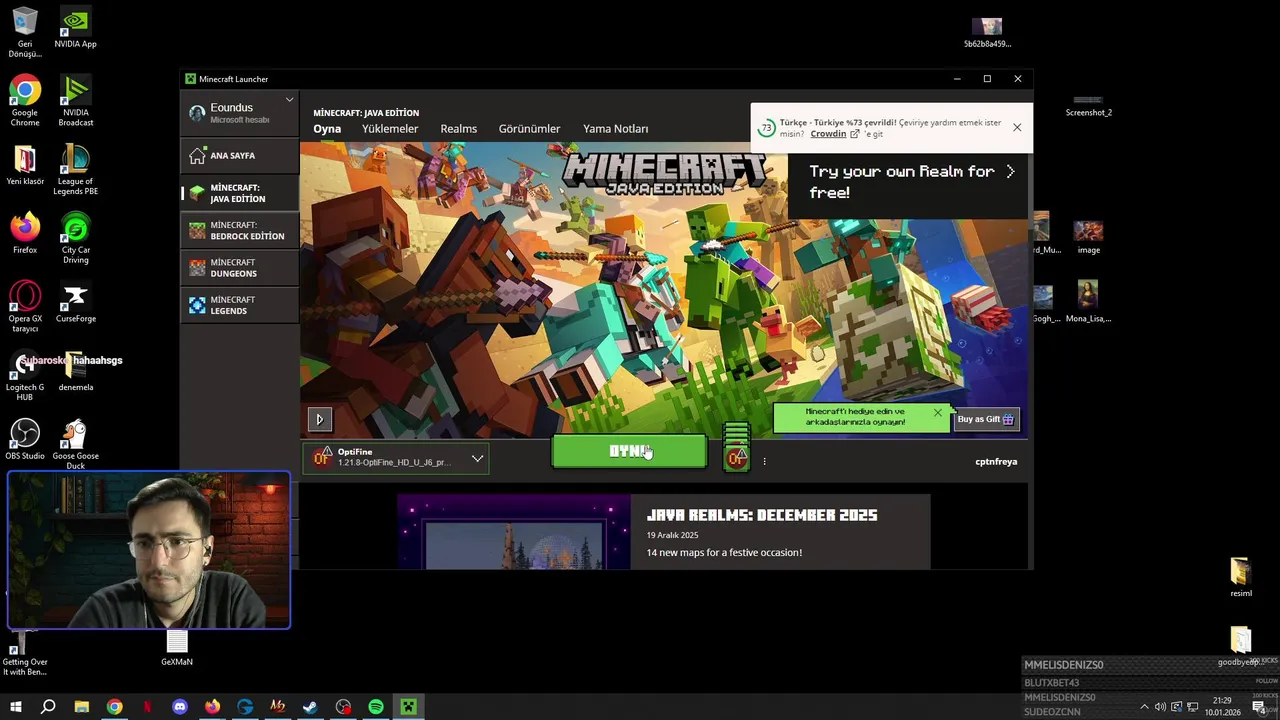Open the CurseForge desktop icon

coord(76,303)
